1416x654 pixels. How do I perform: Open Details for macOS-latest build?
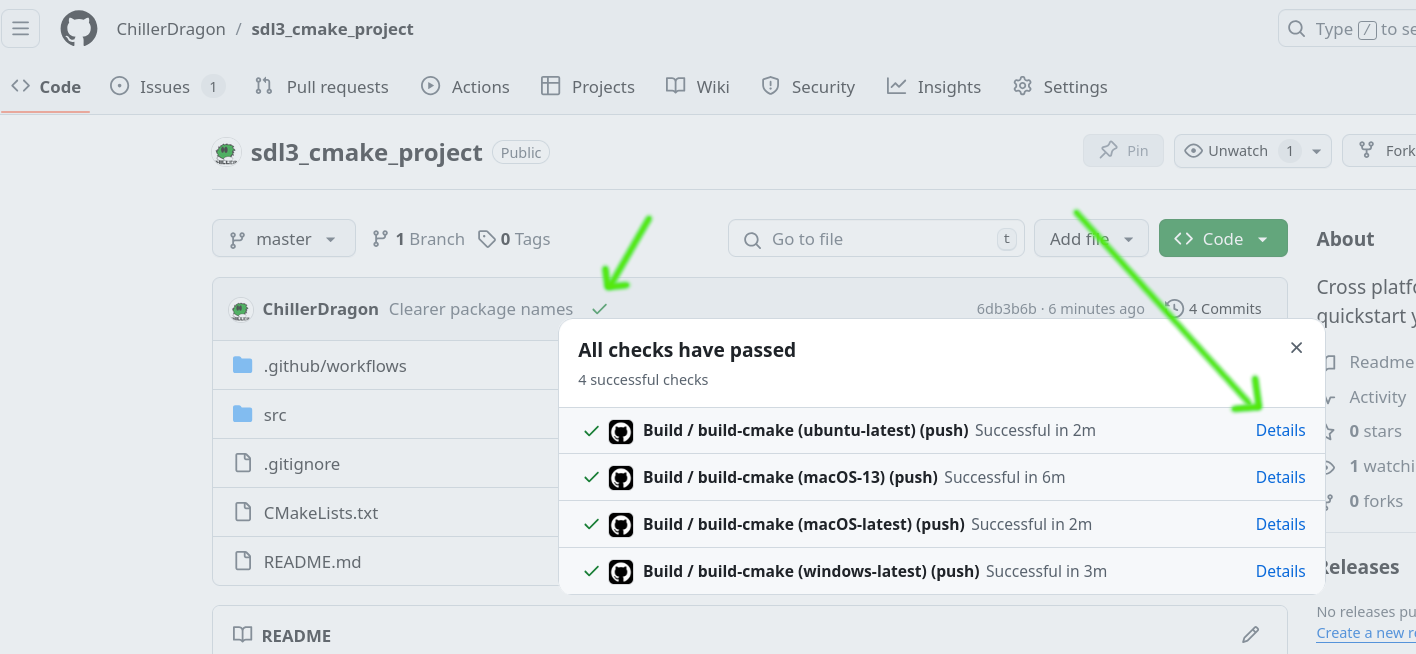1280,524
